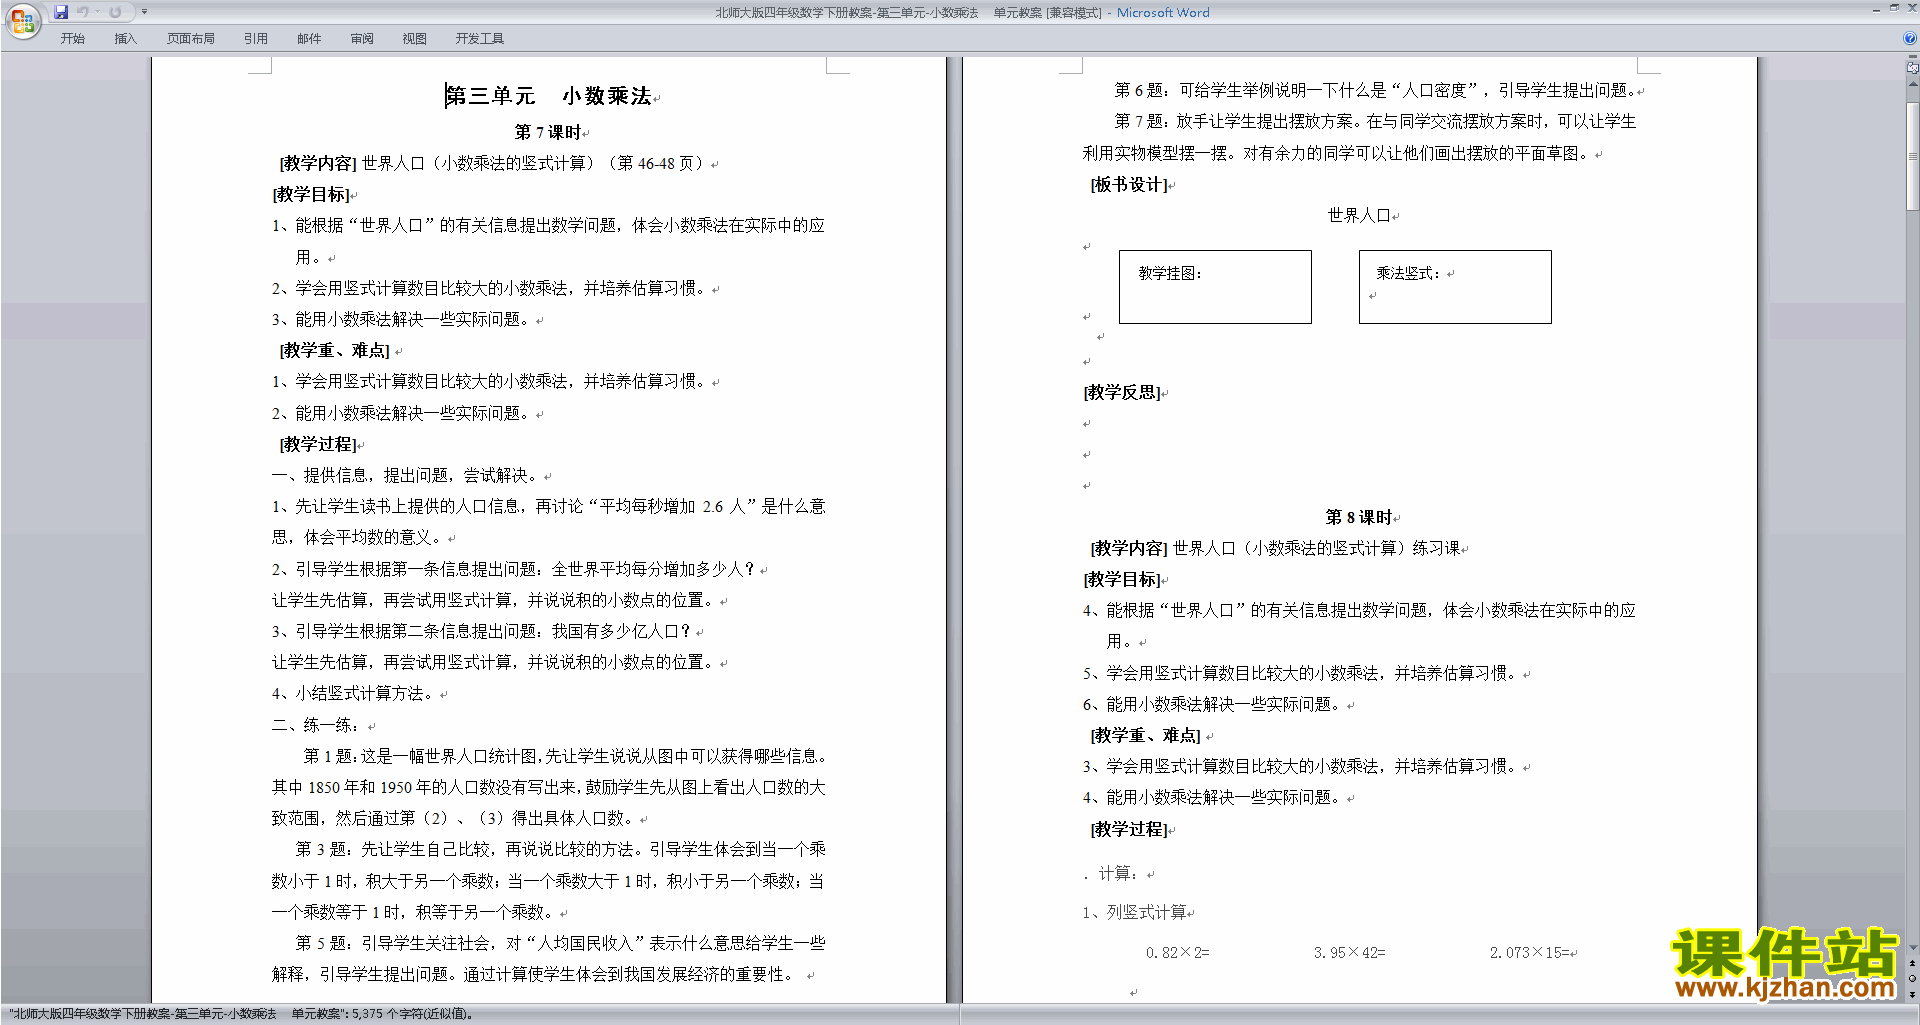Switch to 引用 tab
Viewport: 1920px width, 1025px height.
click(256, 39)
